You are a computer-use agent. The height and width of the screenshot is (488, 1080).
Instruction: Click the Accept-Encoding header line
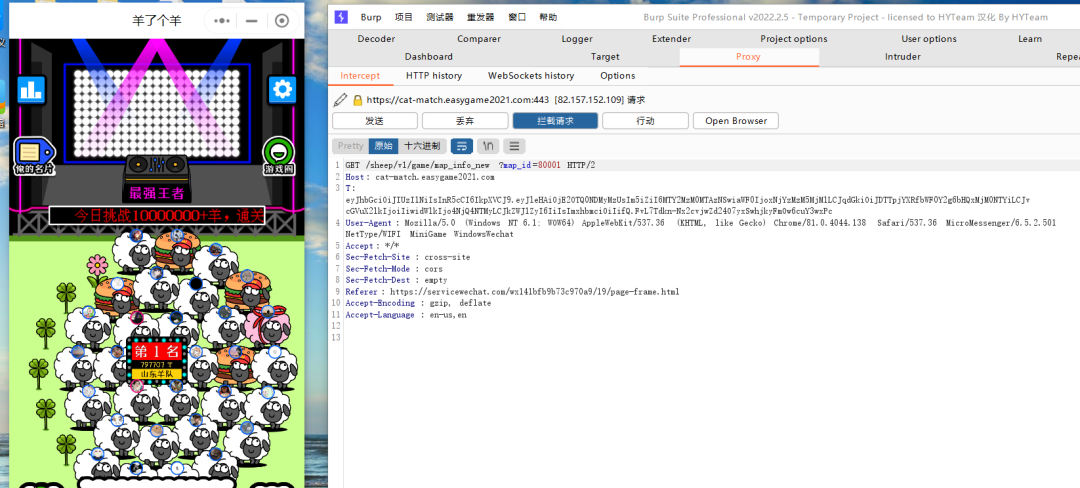(x=418, y=303)
